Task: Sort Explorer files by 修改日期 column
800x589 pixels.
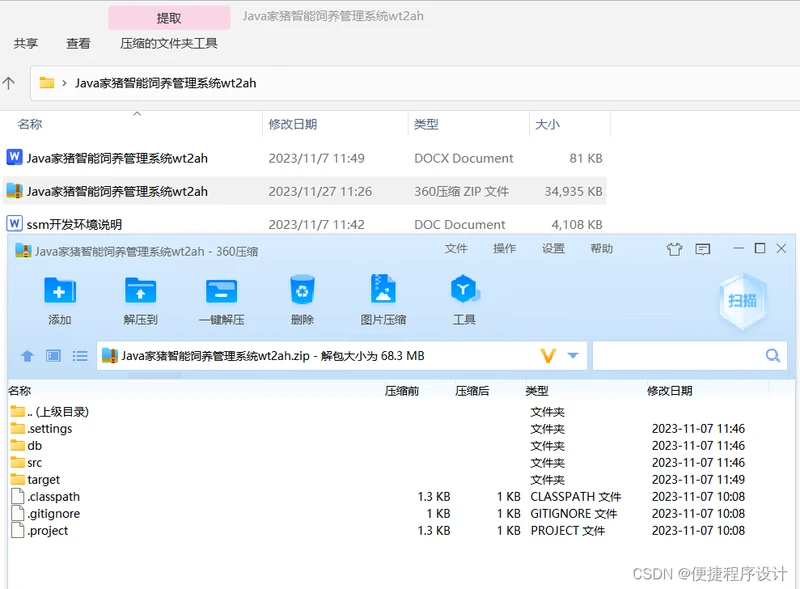Action: click(293, 124)
